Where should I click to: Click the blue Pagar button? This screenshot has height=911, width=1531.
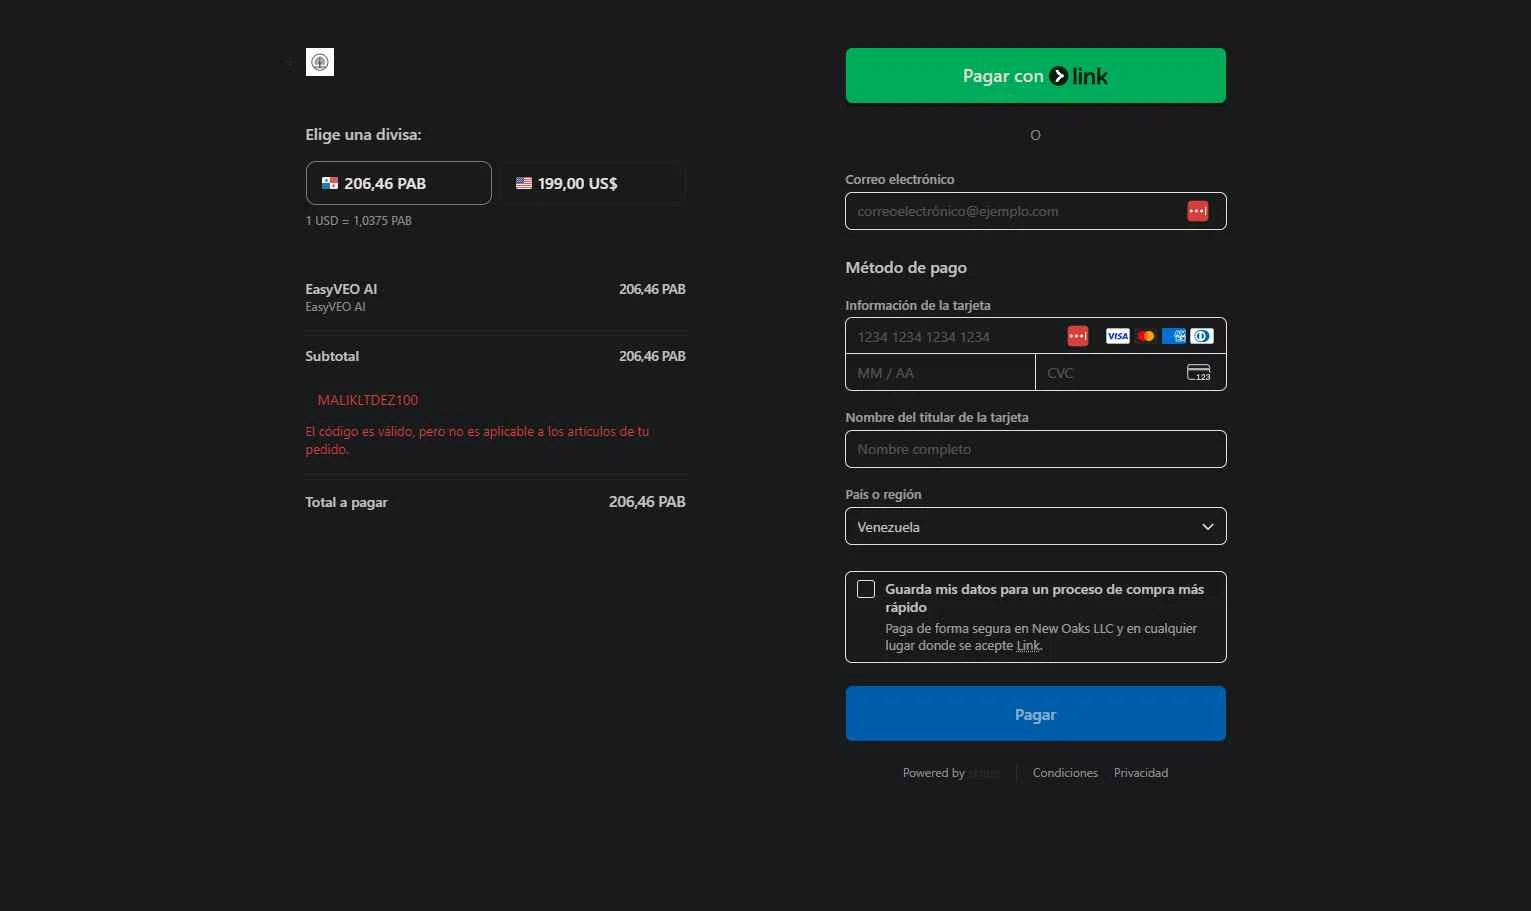click(1035, 714)
